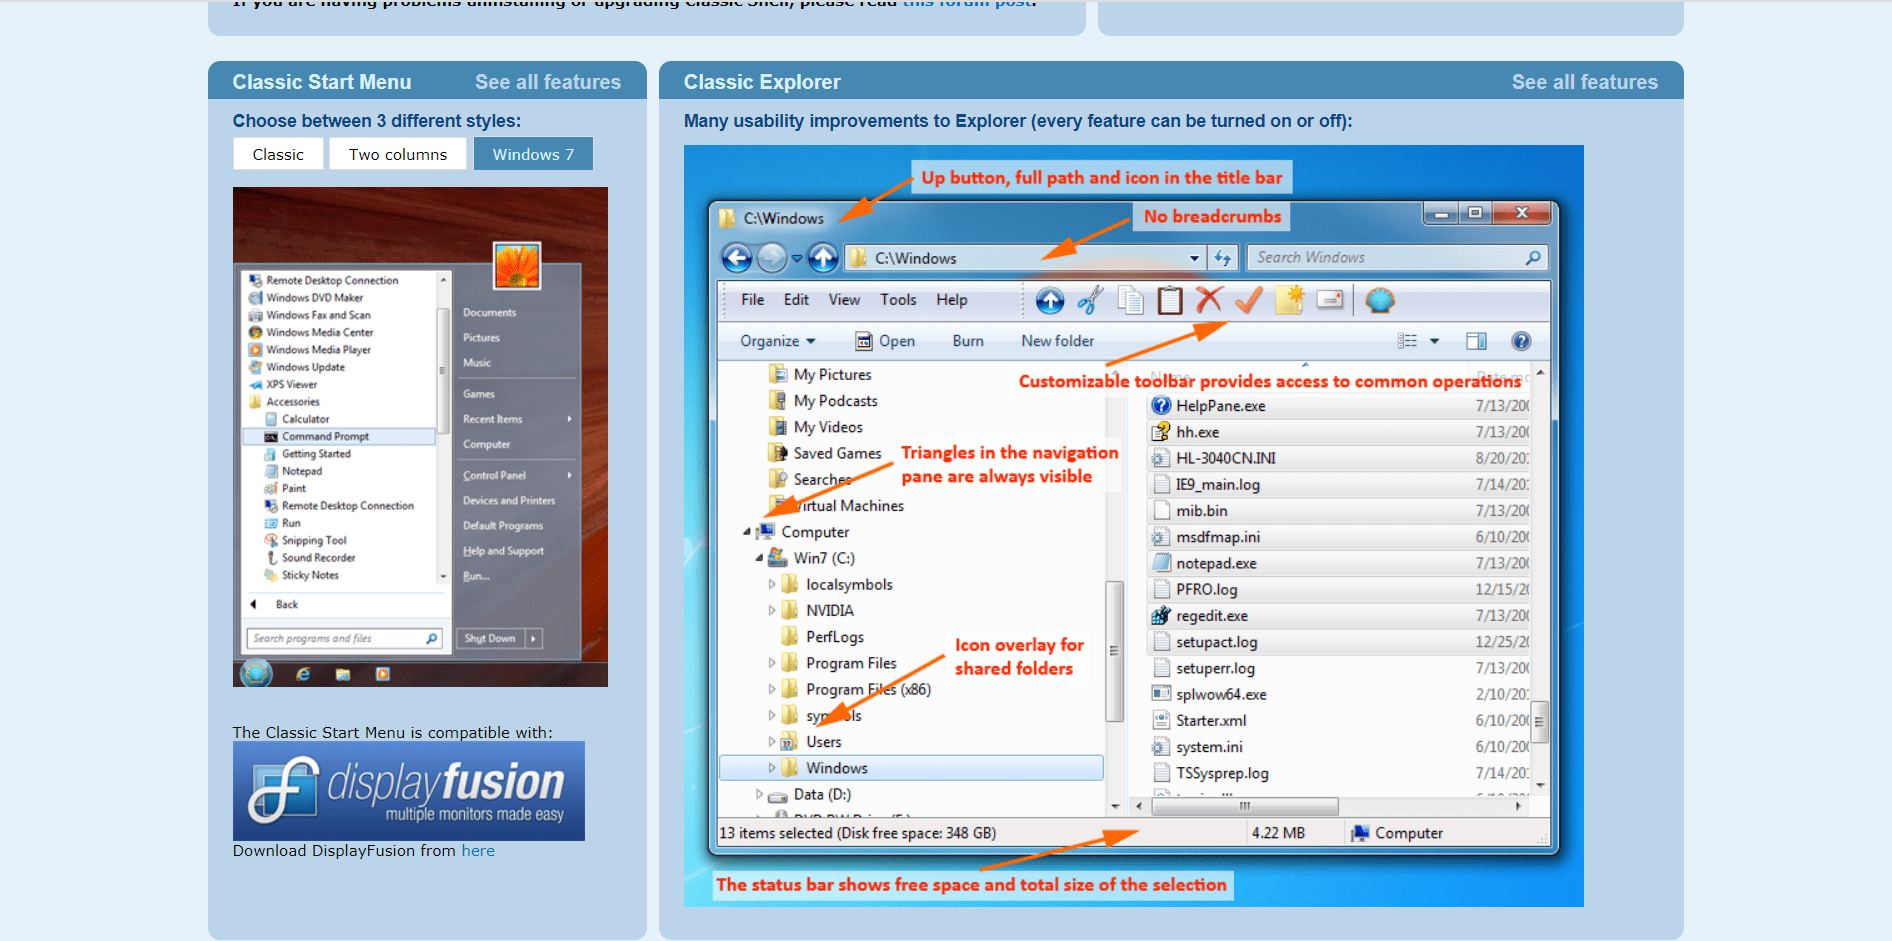Open the Tools menu
1892x941 pixels.
pos(898,299)
